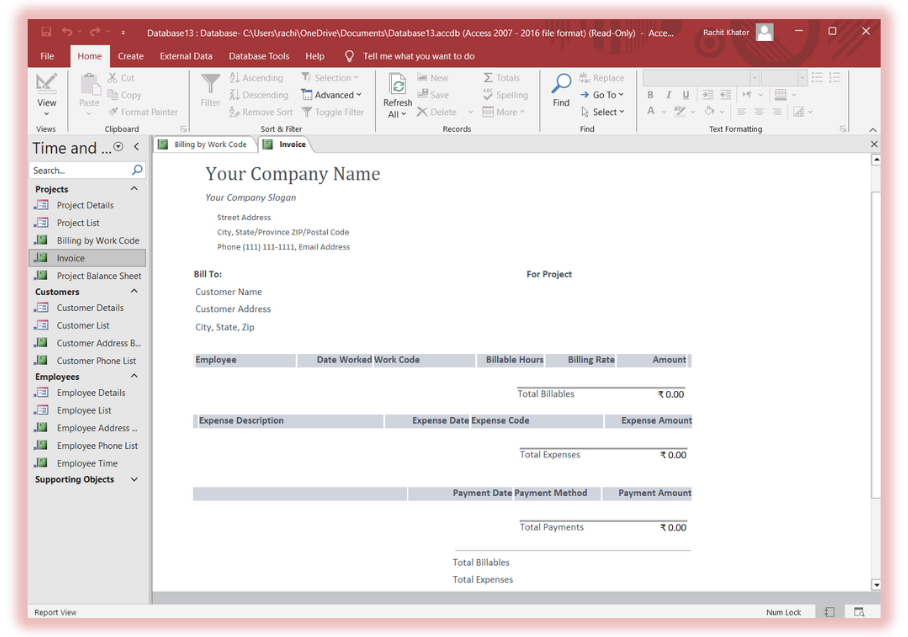The height and width of the screenshot is (637, 908).
Task: Click the vertical scrollbar down arrow
Action: [x=876, y=584]
